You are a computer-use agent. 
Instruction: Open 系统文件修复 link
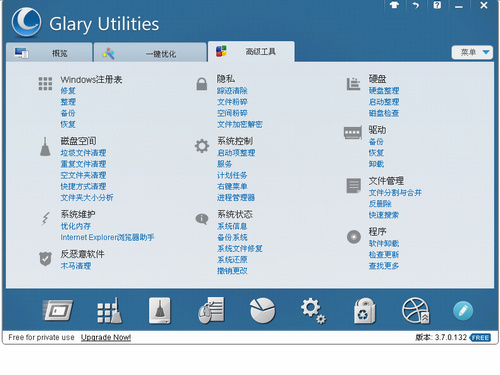point(240,248)
